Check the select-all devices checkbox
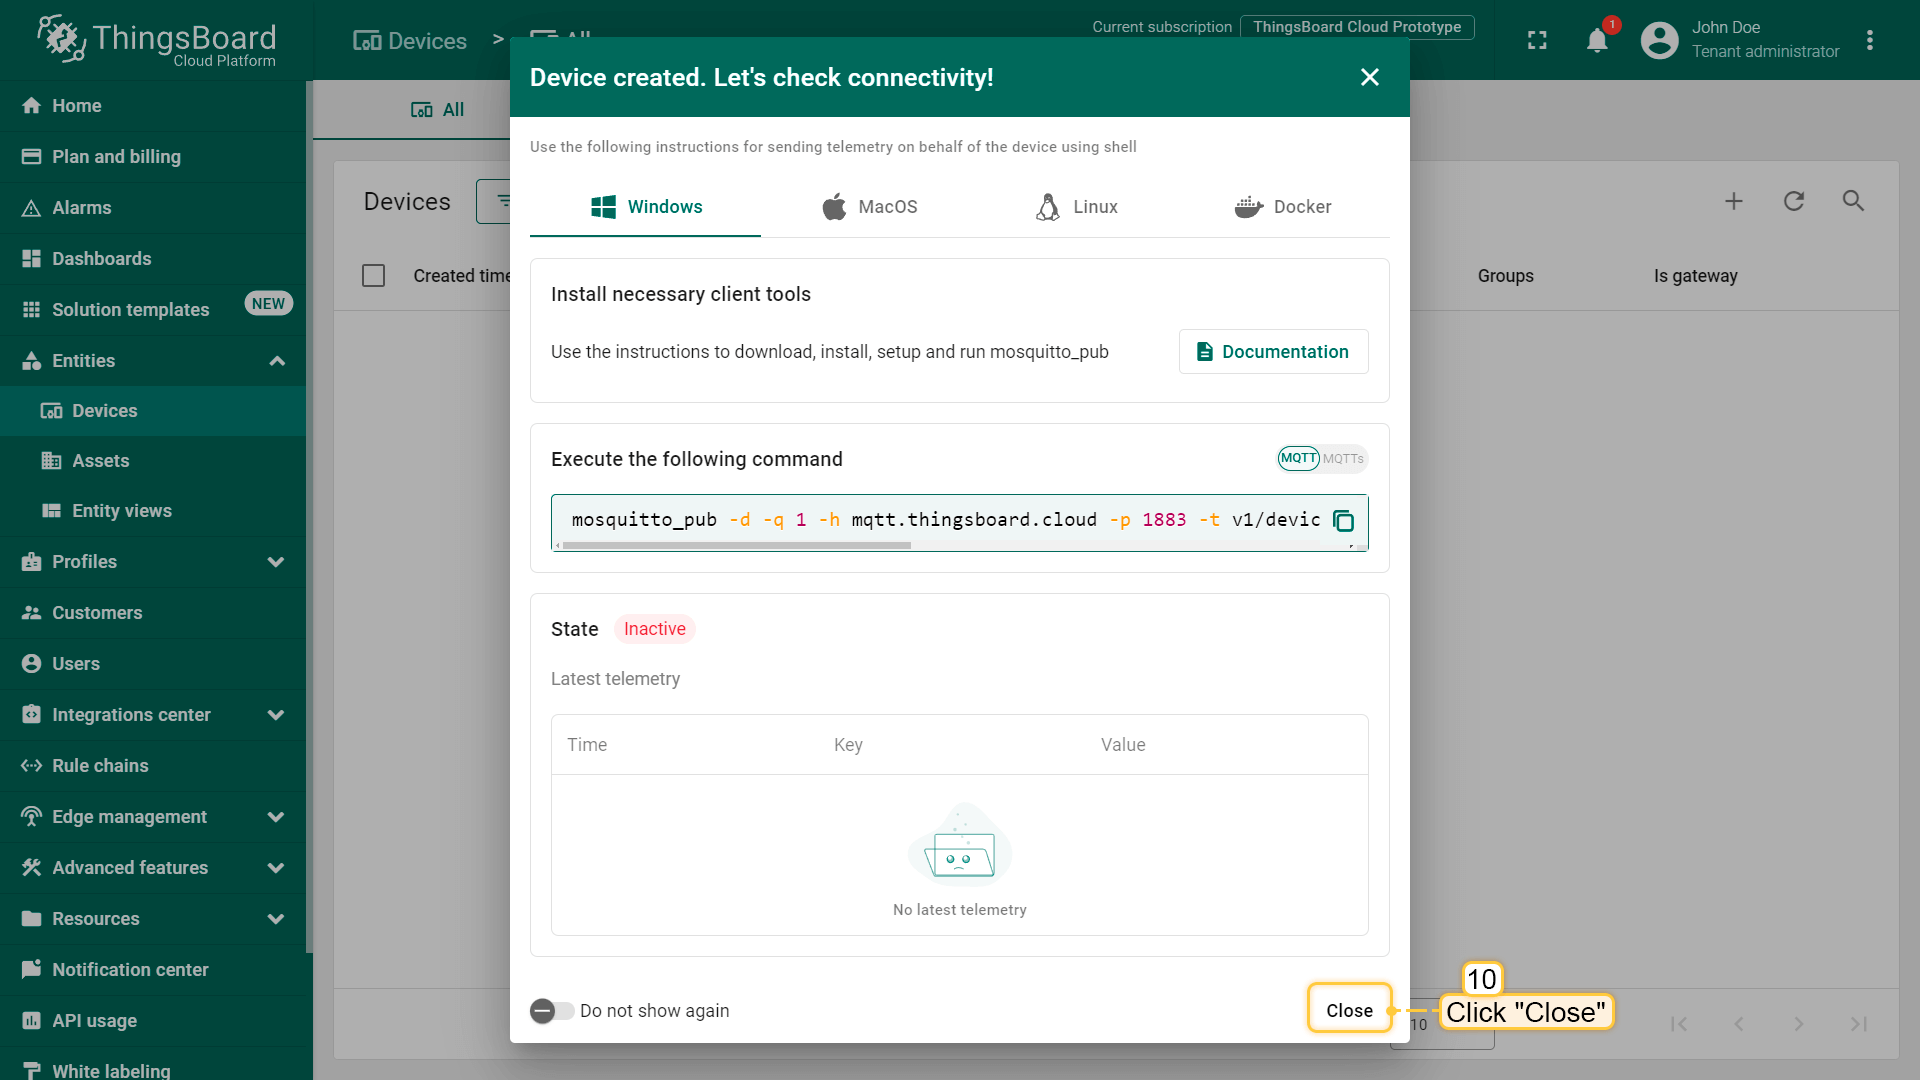Viewport: 1920px width, 1080px height. tap(373, 276)
